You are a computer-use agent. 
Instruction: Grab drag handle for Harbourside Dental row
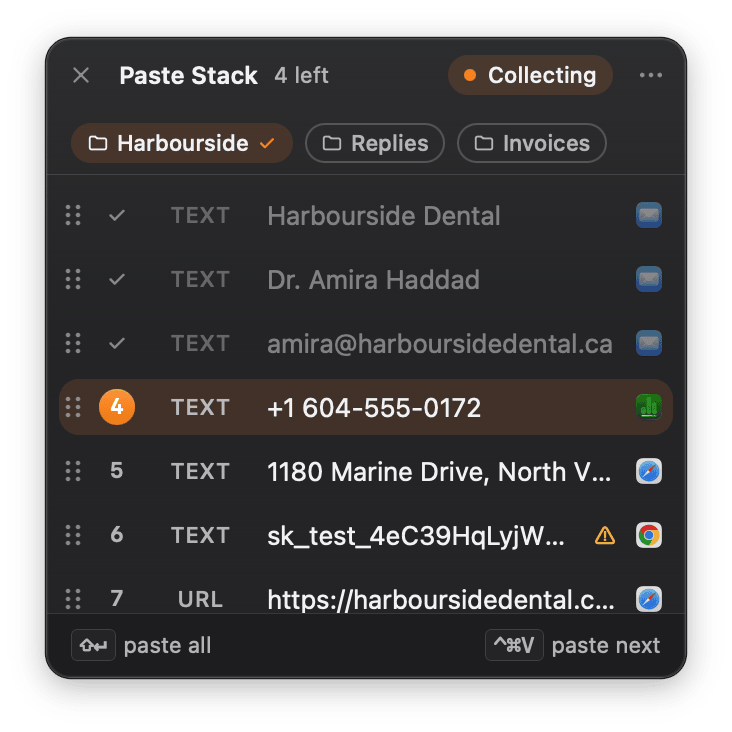[73, 215]
